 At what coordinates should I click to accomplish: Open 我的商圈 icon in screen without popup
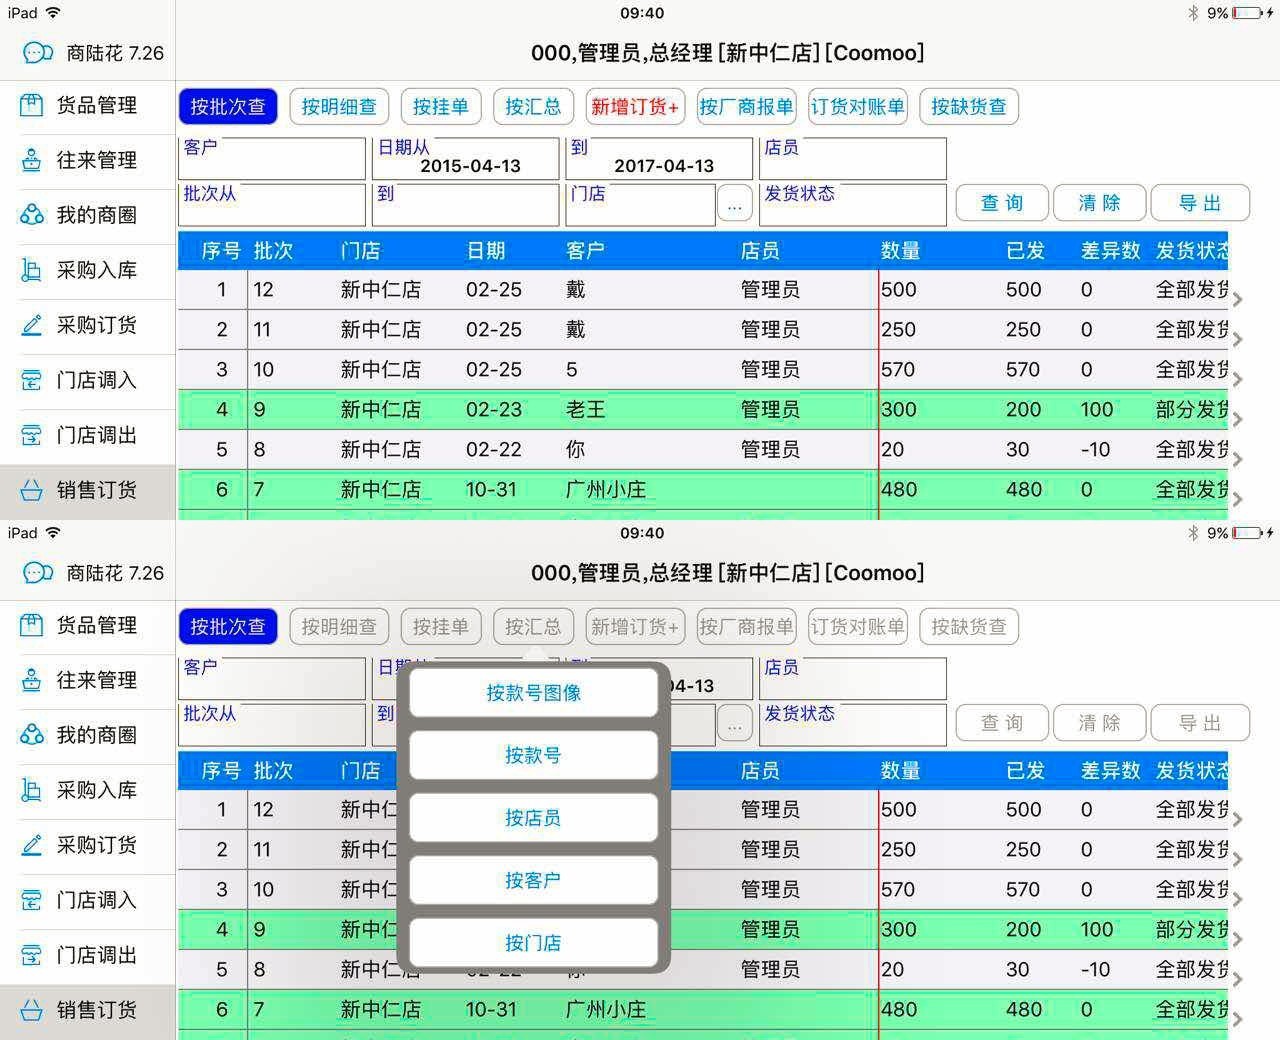pyautogui.click(x=32, y=215)
